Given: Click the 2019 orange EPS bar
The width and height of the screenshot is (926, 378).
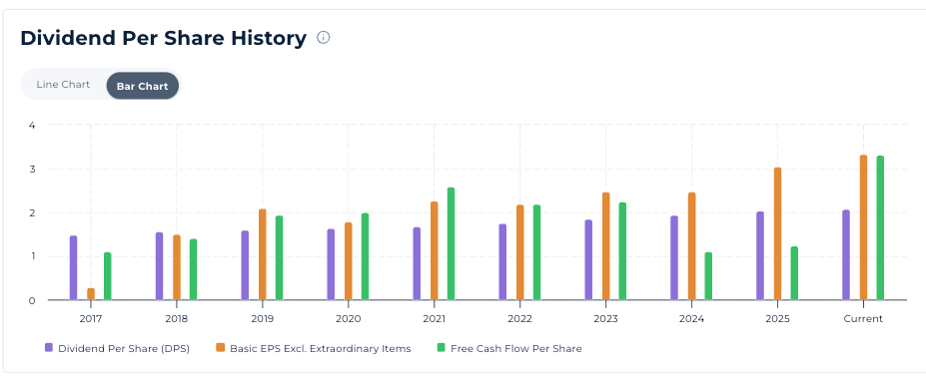Looking at the screenshot, I should point(263,255).
